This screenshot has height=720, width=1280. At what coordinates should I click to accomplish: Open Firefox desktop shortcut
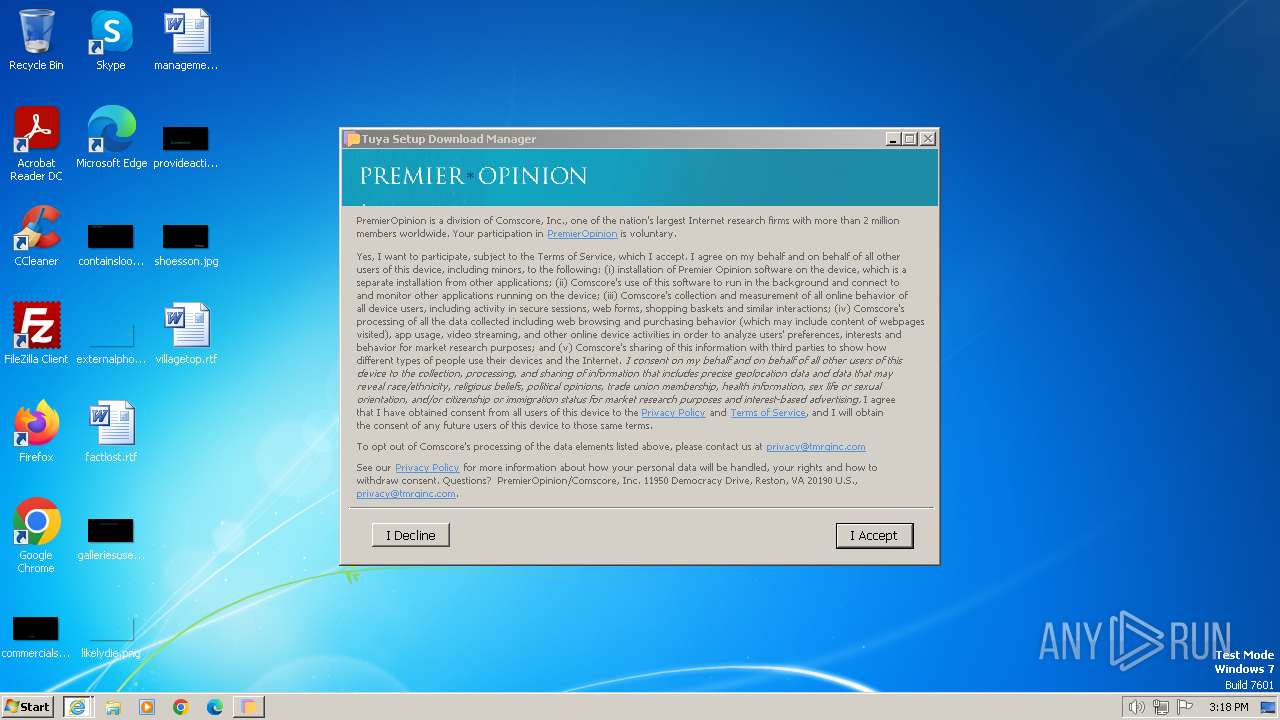pos(36,432)
